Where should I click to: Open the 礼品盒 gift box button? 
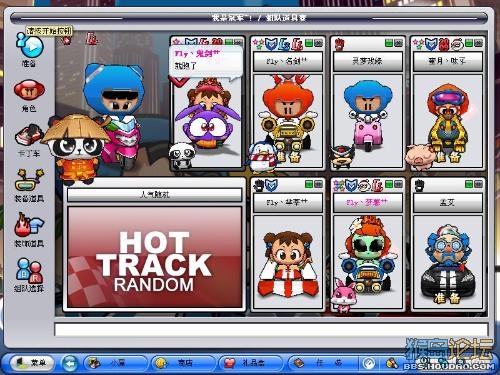point(250,363)
